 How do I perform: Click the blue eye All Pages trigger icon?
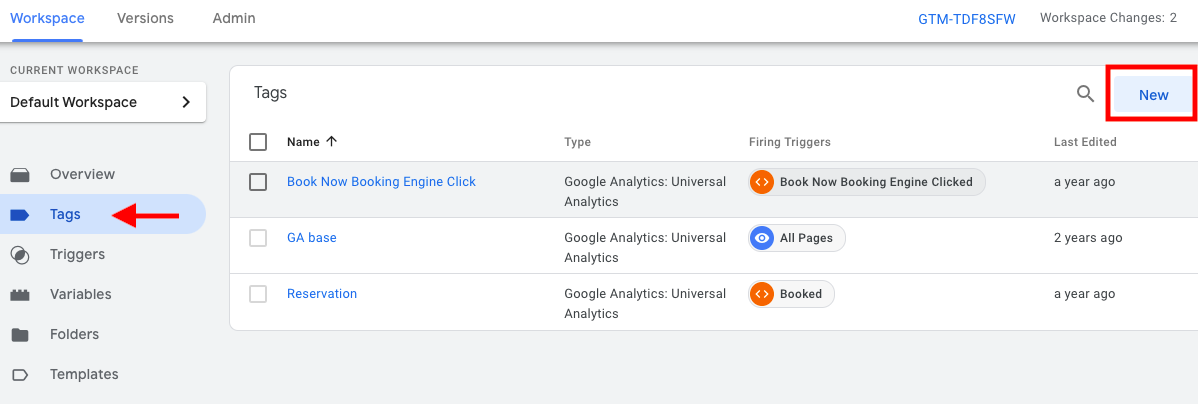(x=761, y=238)
